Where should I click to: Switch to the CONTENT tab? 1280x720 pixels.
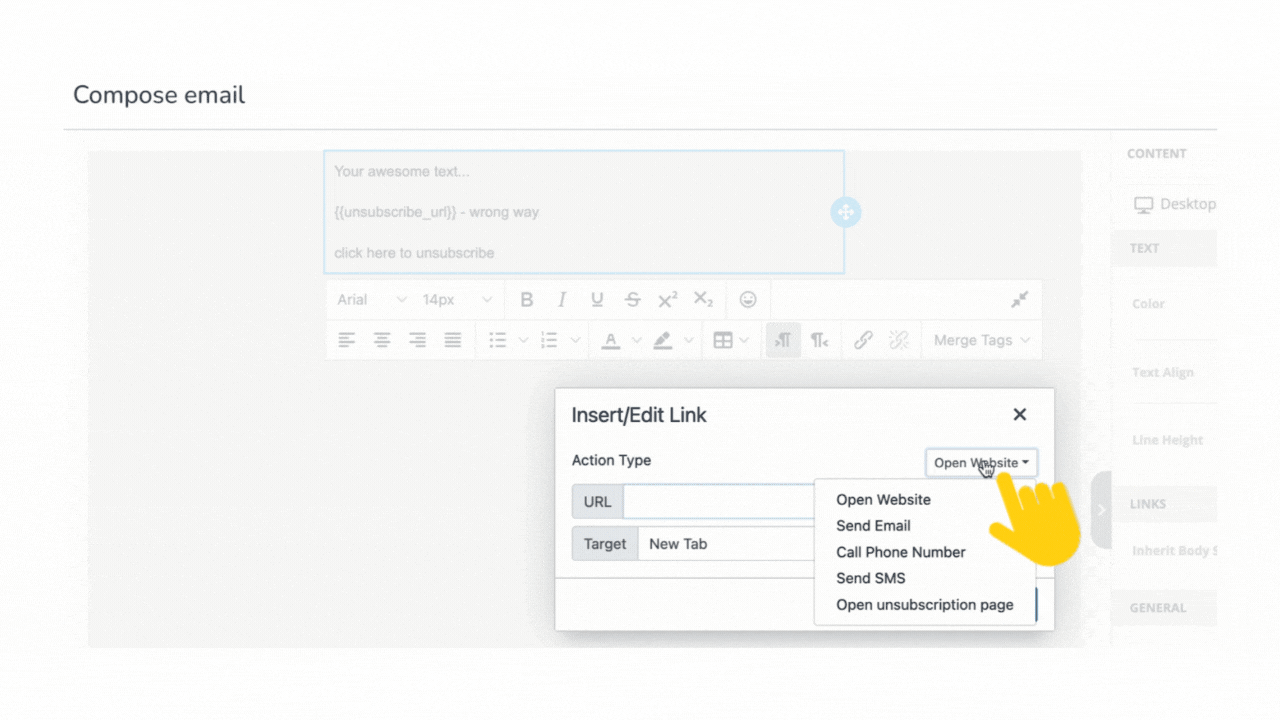1156,153
